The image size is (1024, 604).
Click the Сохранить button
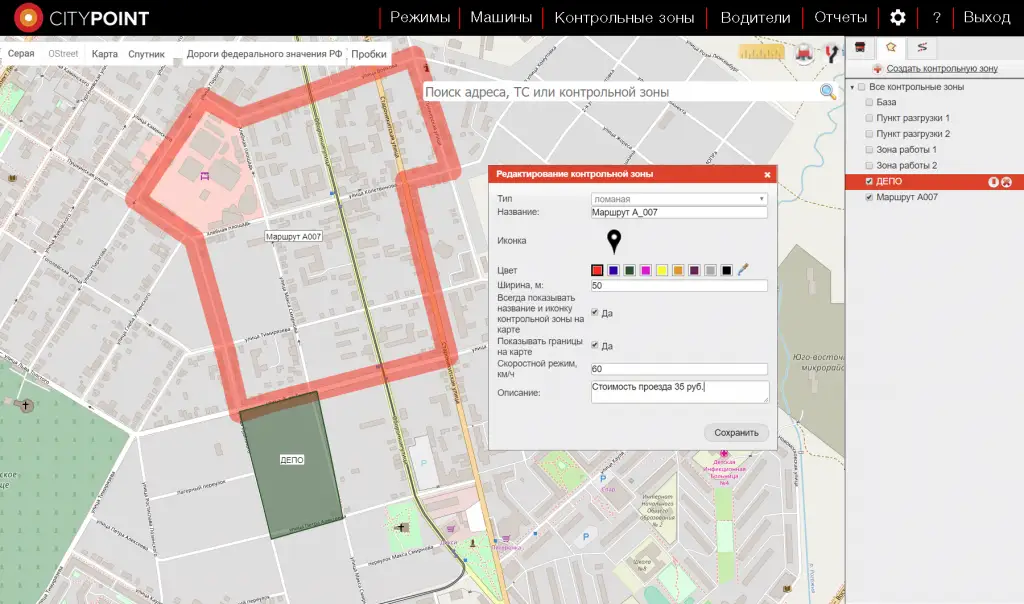[x=737, y=433]
